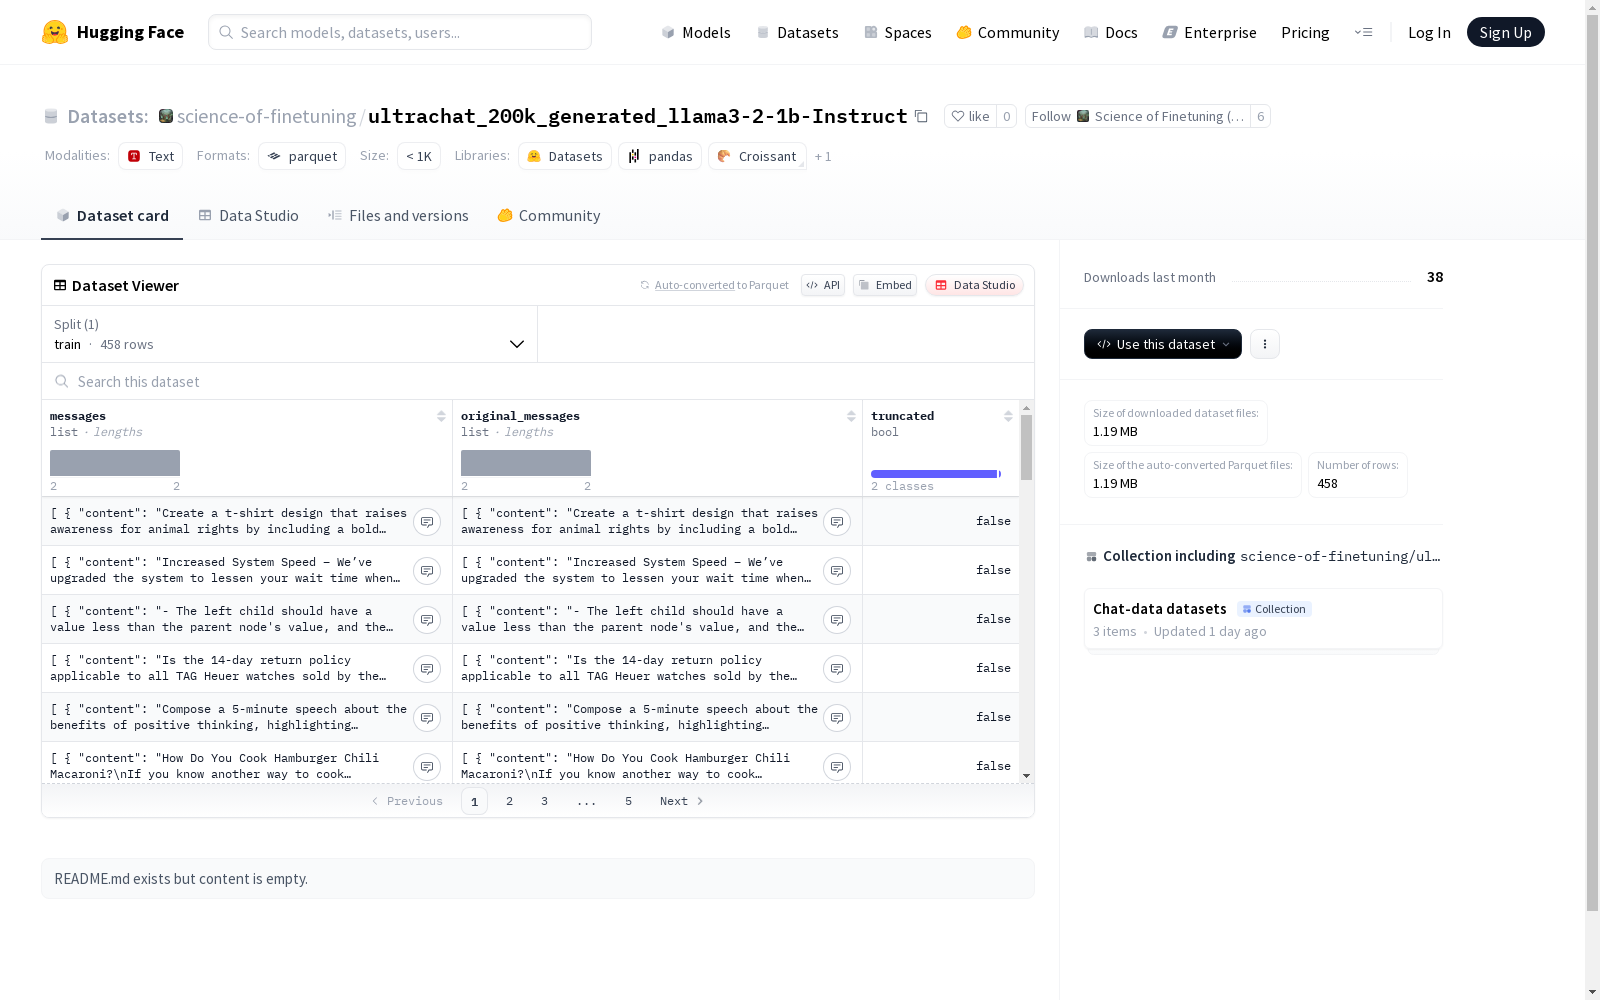Viewport: 1600px width, 1000px height.
Task: Open original_messages conversation view for 14-day return row
Action: point(837,669)
